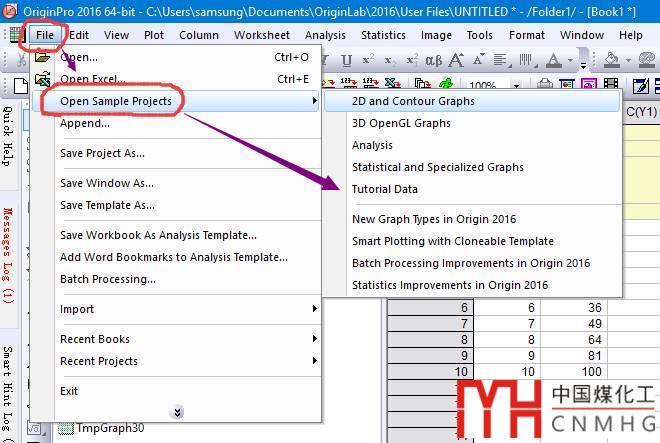The height and width of the screenshot is (443, 660).
Task: Select Tutorial Data sample project
Action: (472, 189)
